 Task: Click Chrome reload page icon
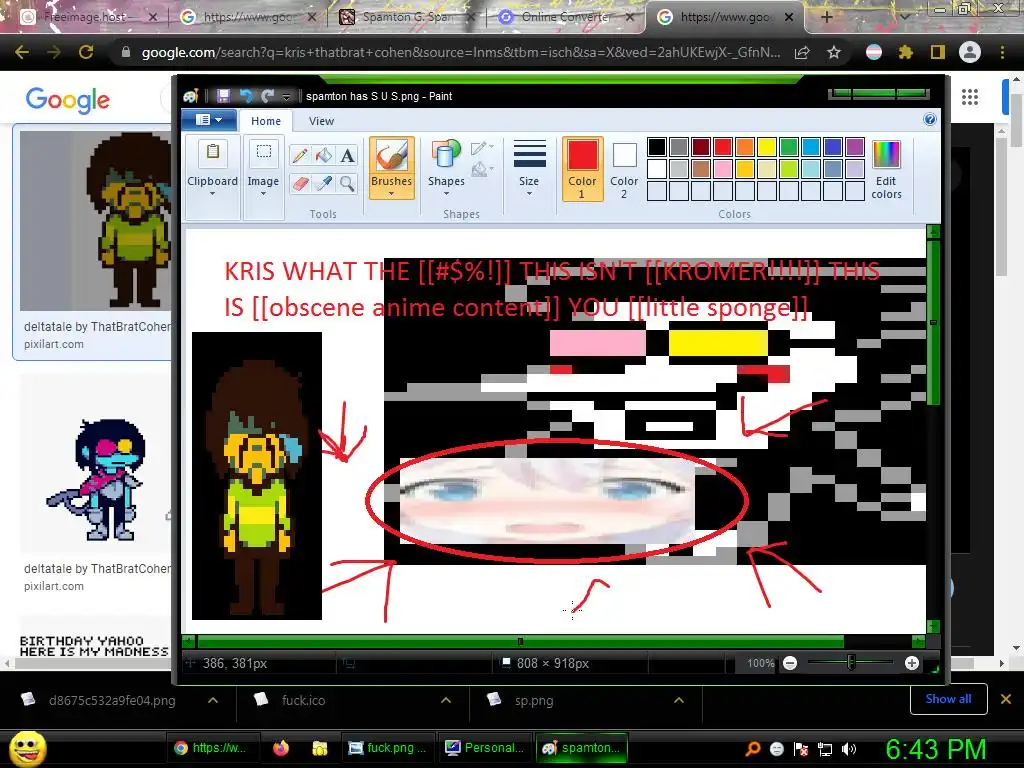86,52
